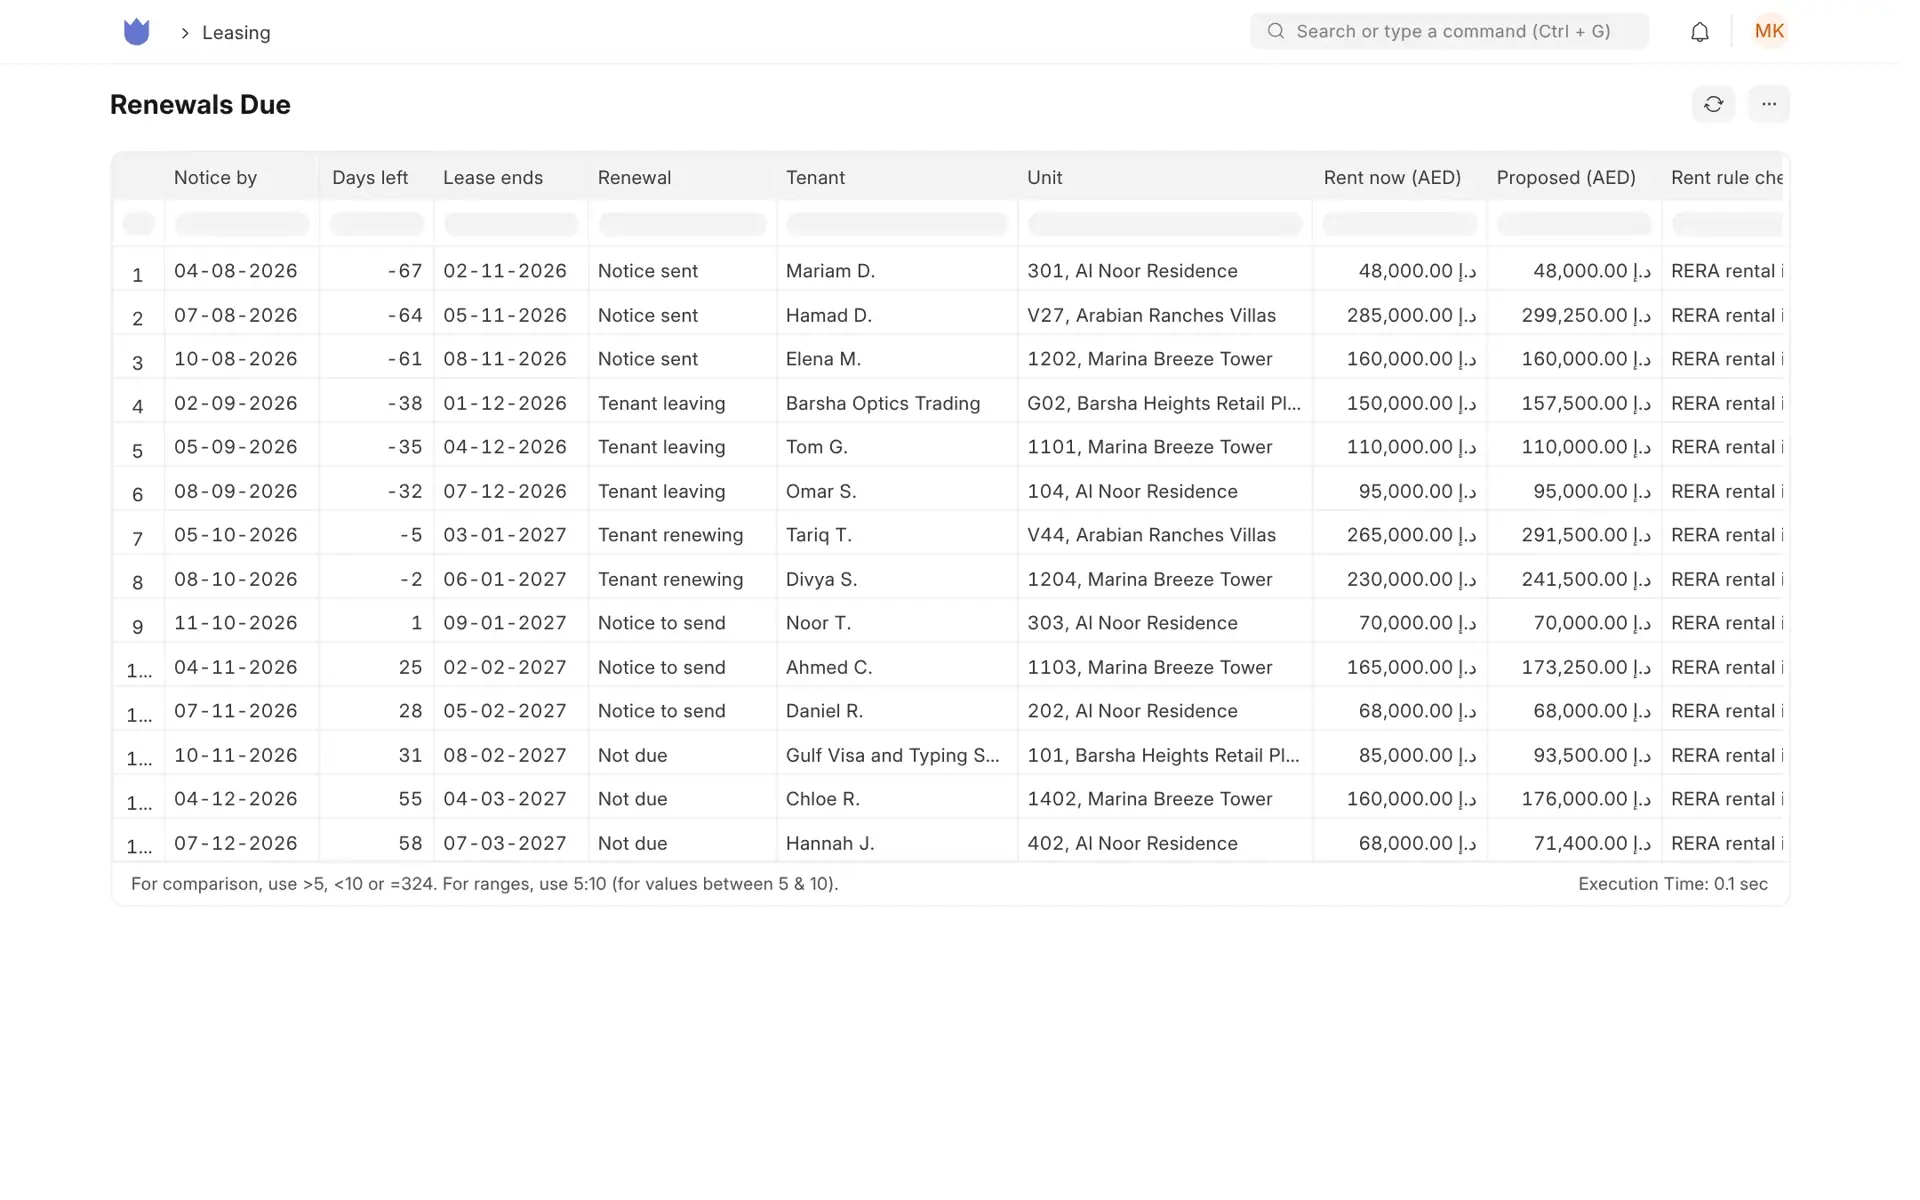
Task: Open the three-dot report menu
Action: tap(1768, 104)
